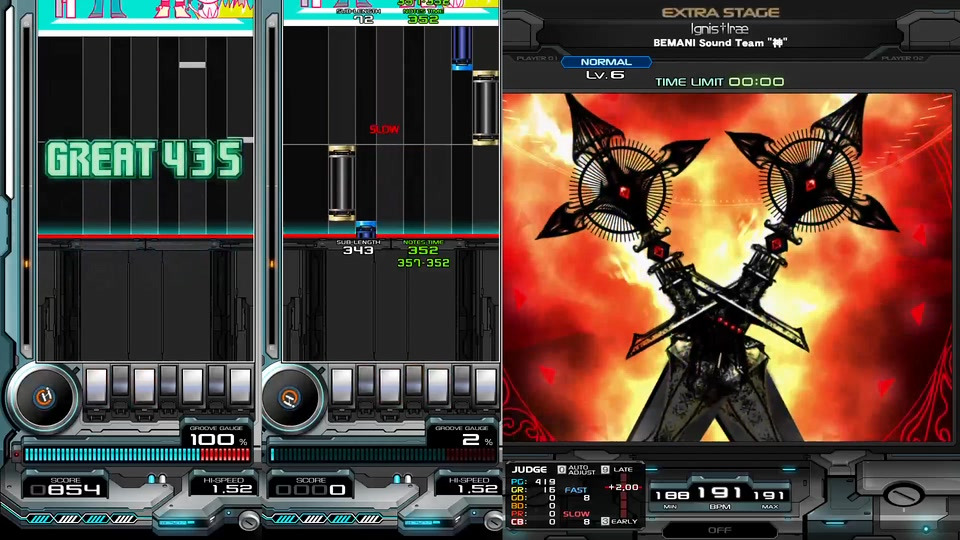Click the long charge note at far-right lane
Screen dimensions: 960x540
[x=486, y=108]
